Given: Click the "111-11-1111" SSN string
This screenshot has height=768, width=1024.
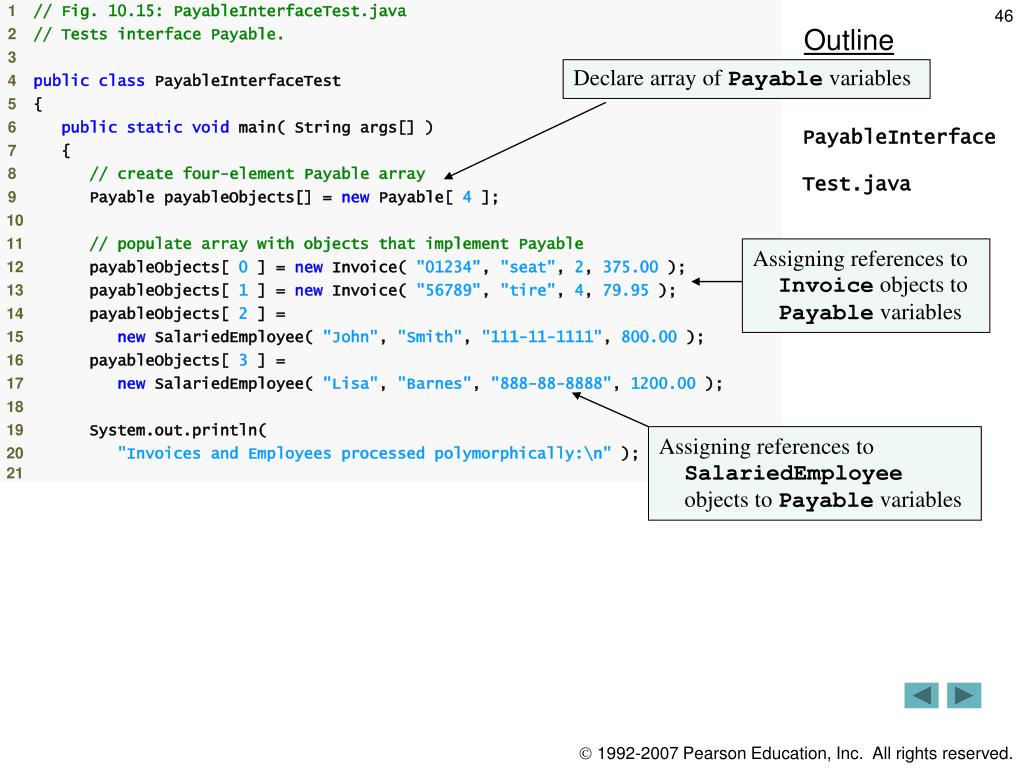Looking at the screenshot, I should [x=541, y=337].
